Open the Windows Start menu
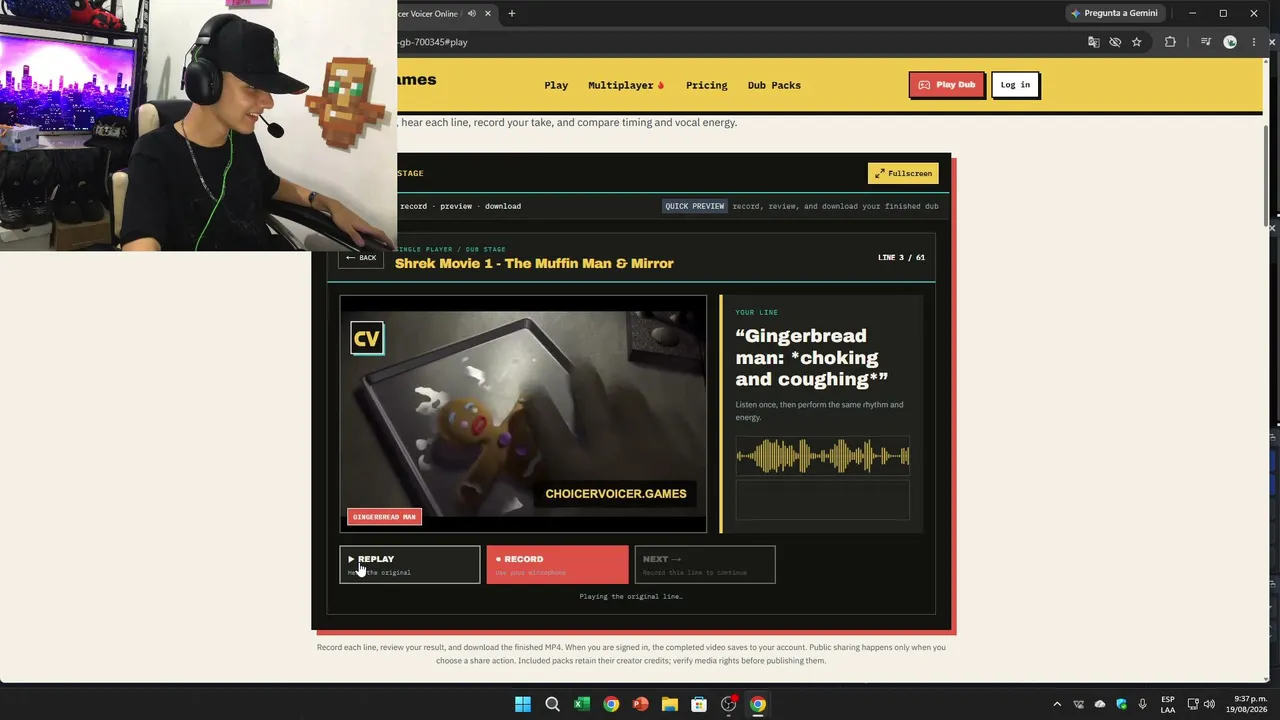 [523, 704]
